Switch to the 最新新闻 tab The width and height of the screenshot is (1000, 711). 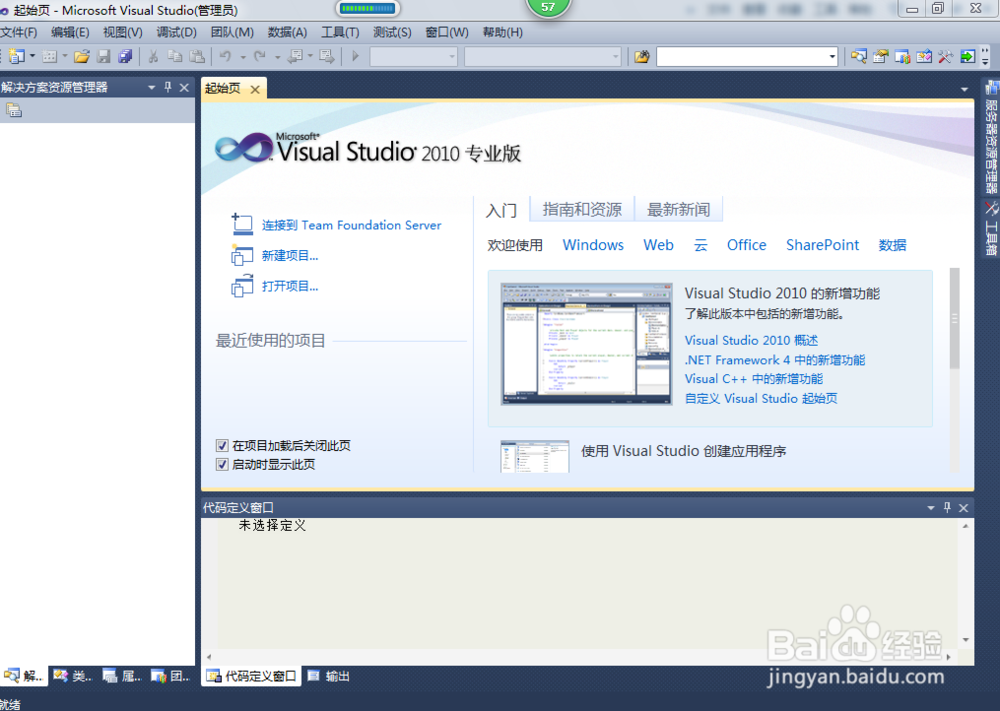click(x=679, y=210)
